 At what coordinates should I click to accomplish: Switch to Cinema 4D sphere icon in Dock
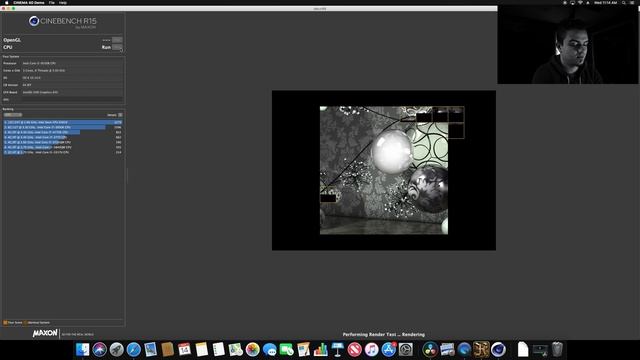(x=498, y=350)
